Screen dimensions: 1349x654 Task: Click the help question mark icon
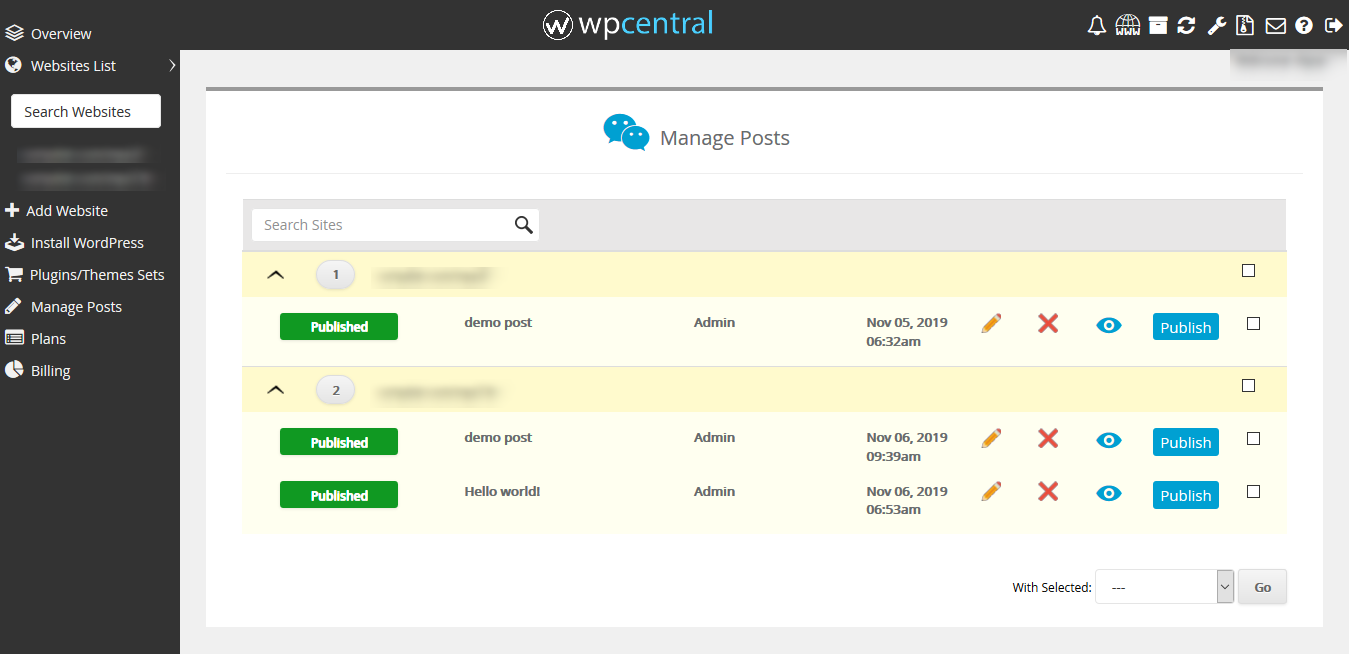1304,26
